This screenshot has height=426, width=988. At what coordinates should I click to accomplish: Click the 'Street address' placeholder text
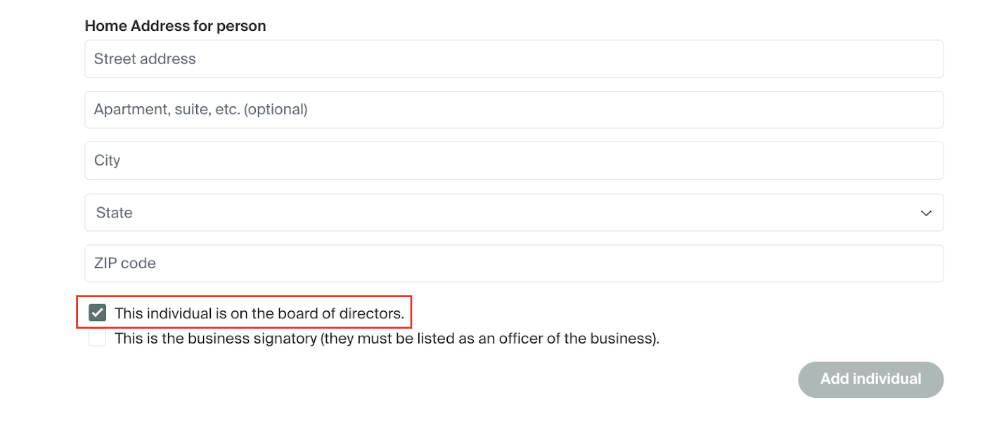(x=145, y=59)
